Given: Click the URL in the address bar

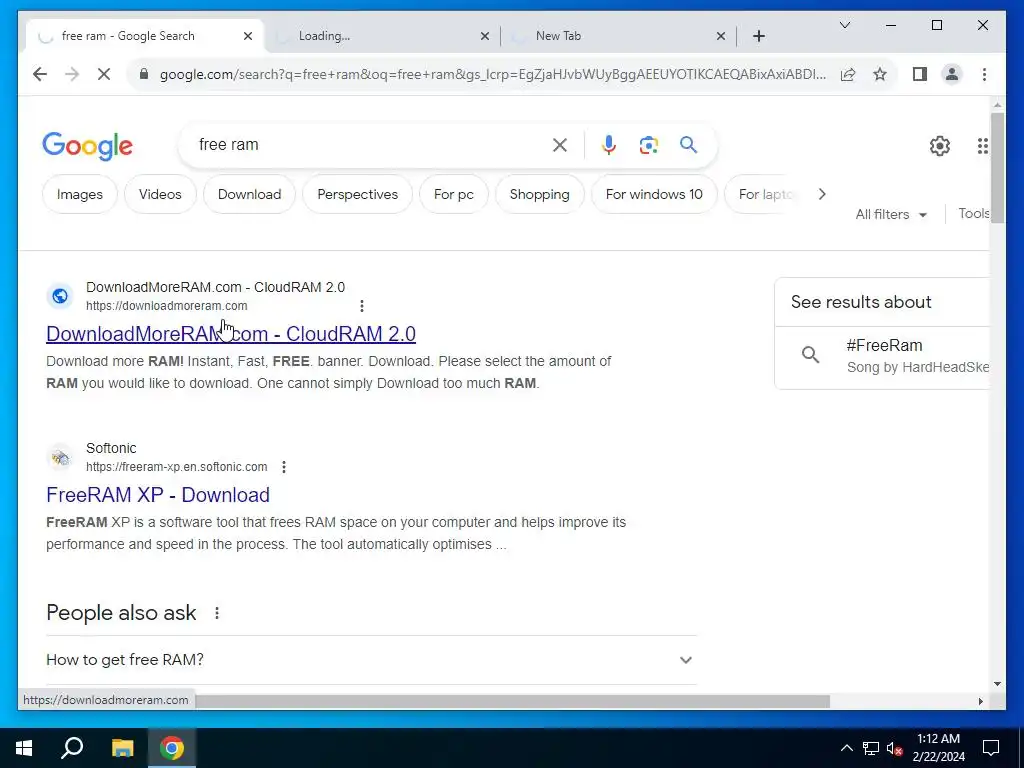Looking at the screenshot, I should click(492, 74).
